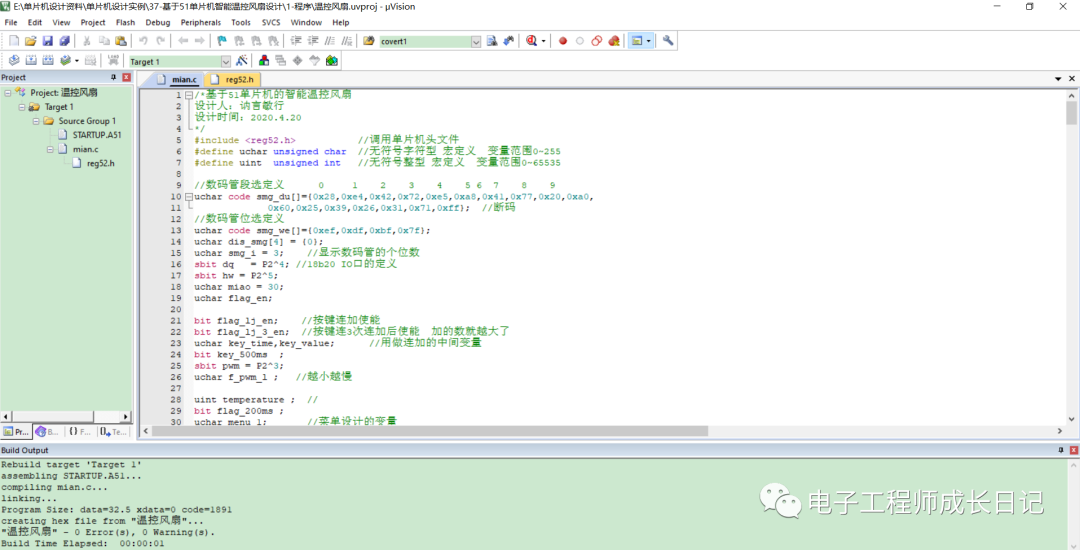
Task: Open the Peripherals menu
Action: tap(201, 22)
